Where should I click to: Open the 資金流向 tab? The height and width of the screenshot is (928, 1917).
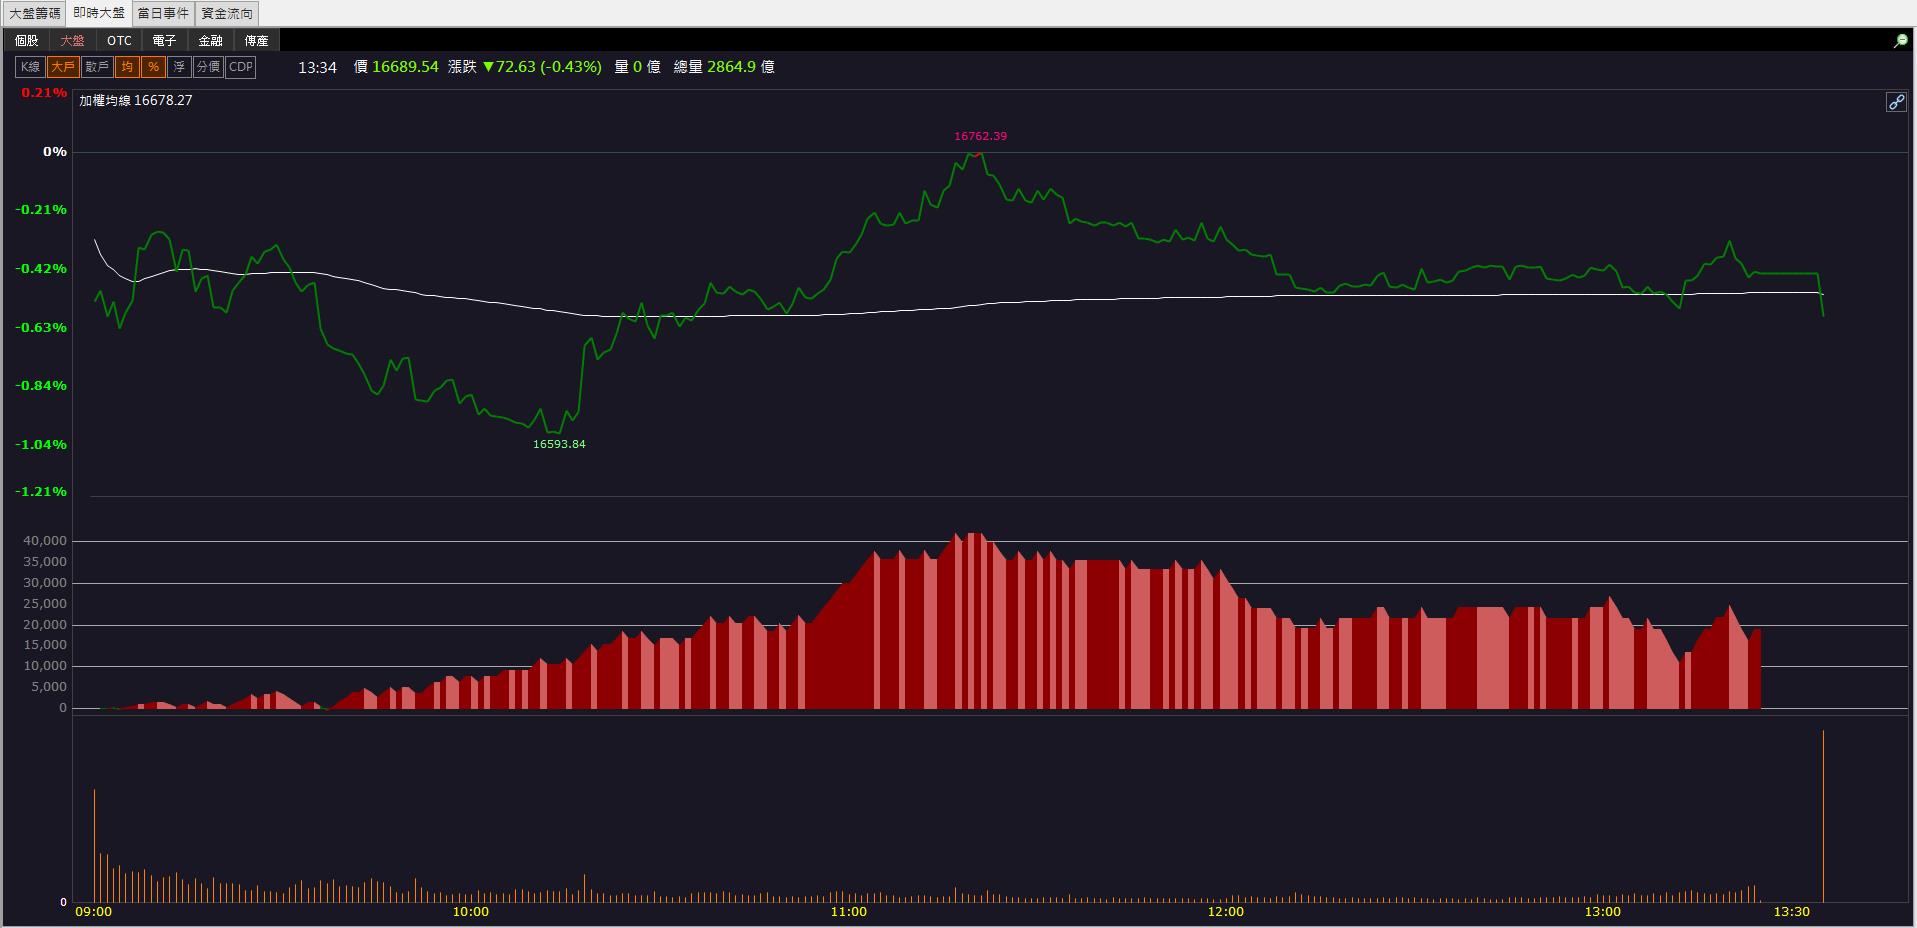tap(227, 13)
